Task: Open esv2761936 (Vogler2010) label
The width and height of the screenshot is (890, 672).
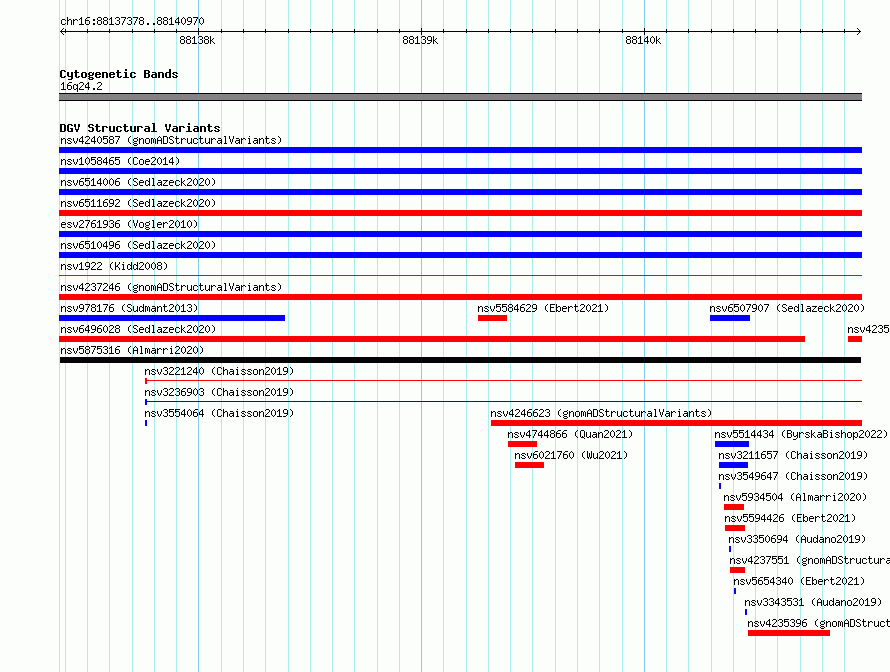Action: [x=129, y=224]
